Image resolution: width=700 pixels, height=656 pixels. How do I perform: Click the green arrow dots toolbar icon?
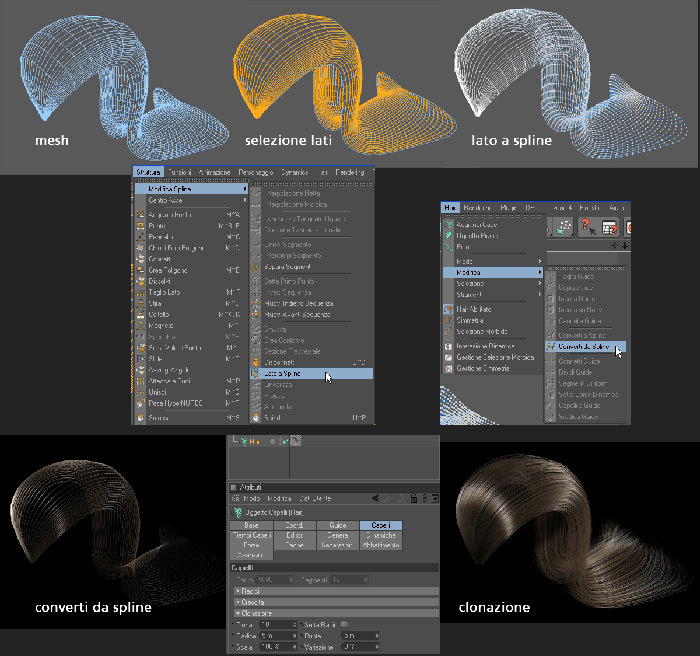564,227
